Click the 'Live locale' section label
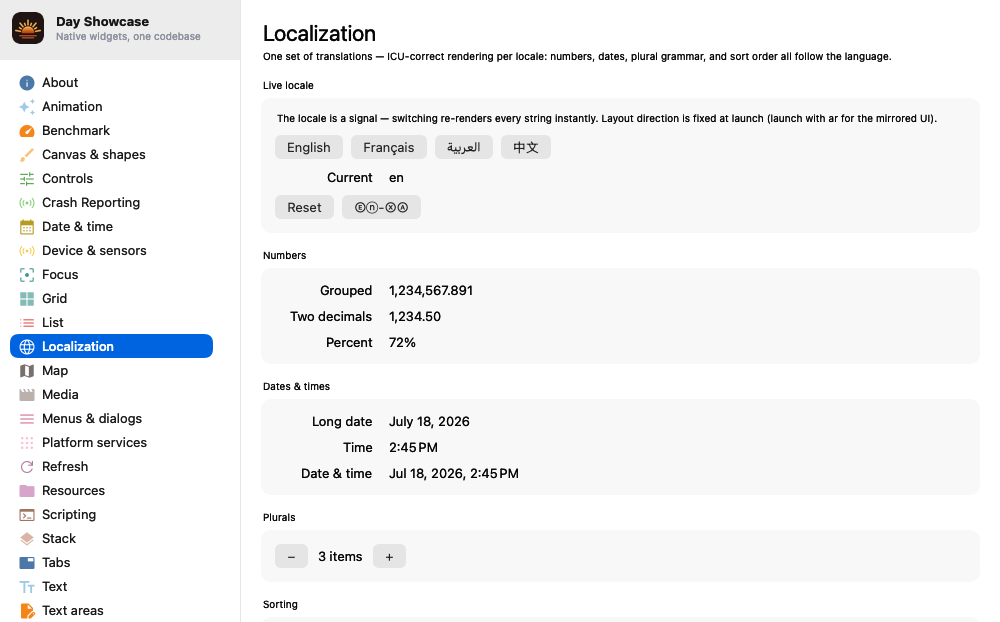The width and height of the screenshot is (1000, 622). point(288,85)
